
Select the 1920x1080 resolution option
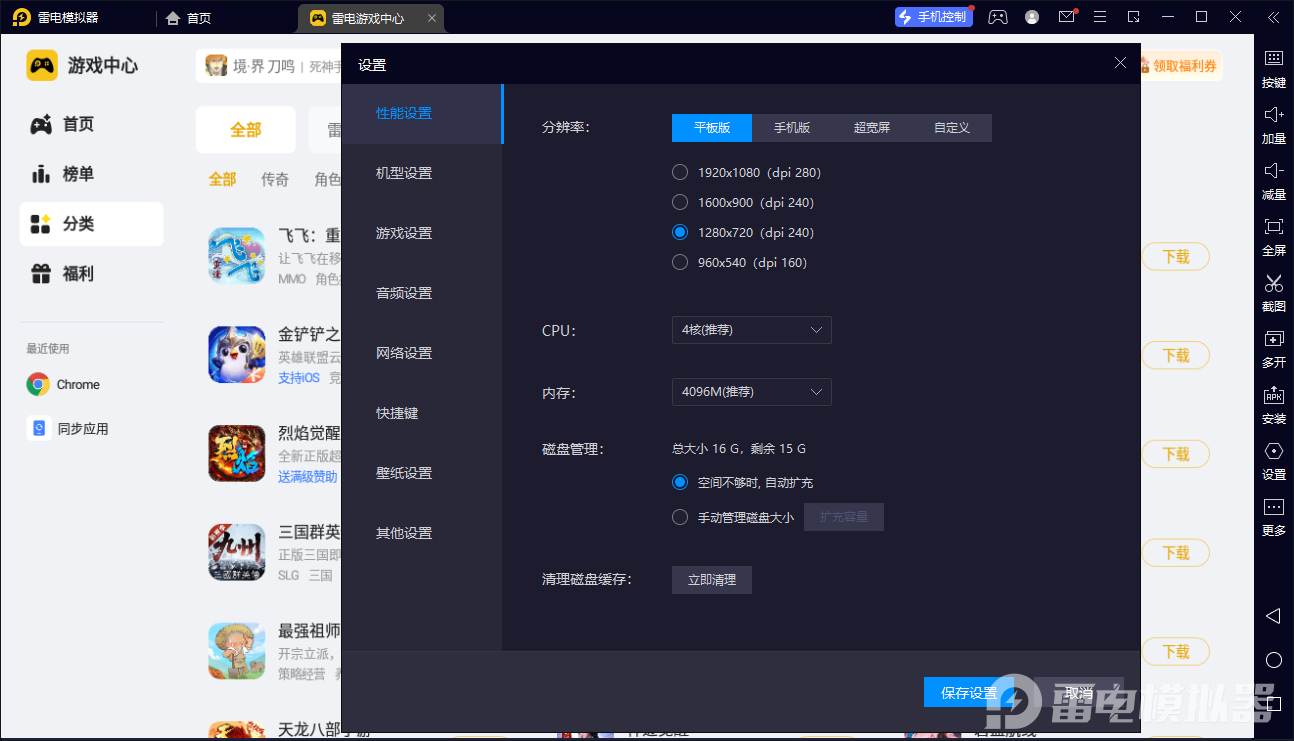680,172
